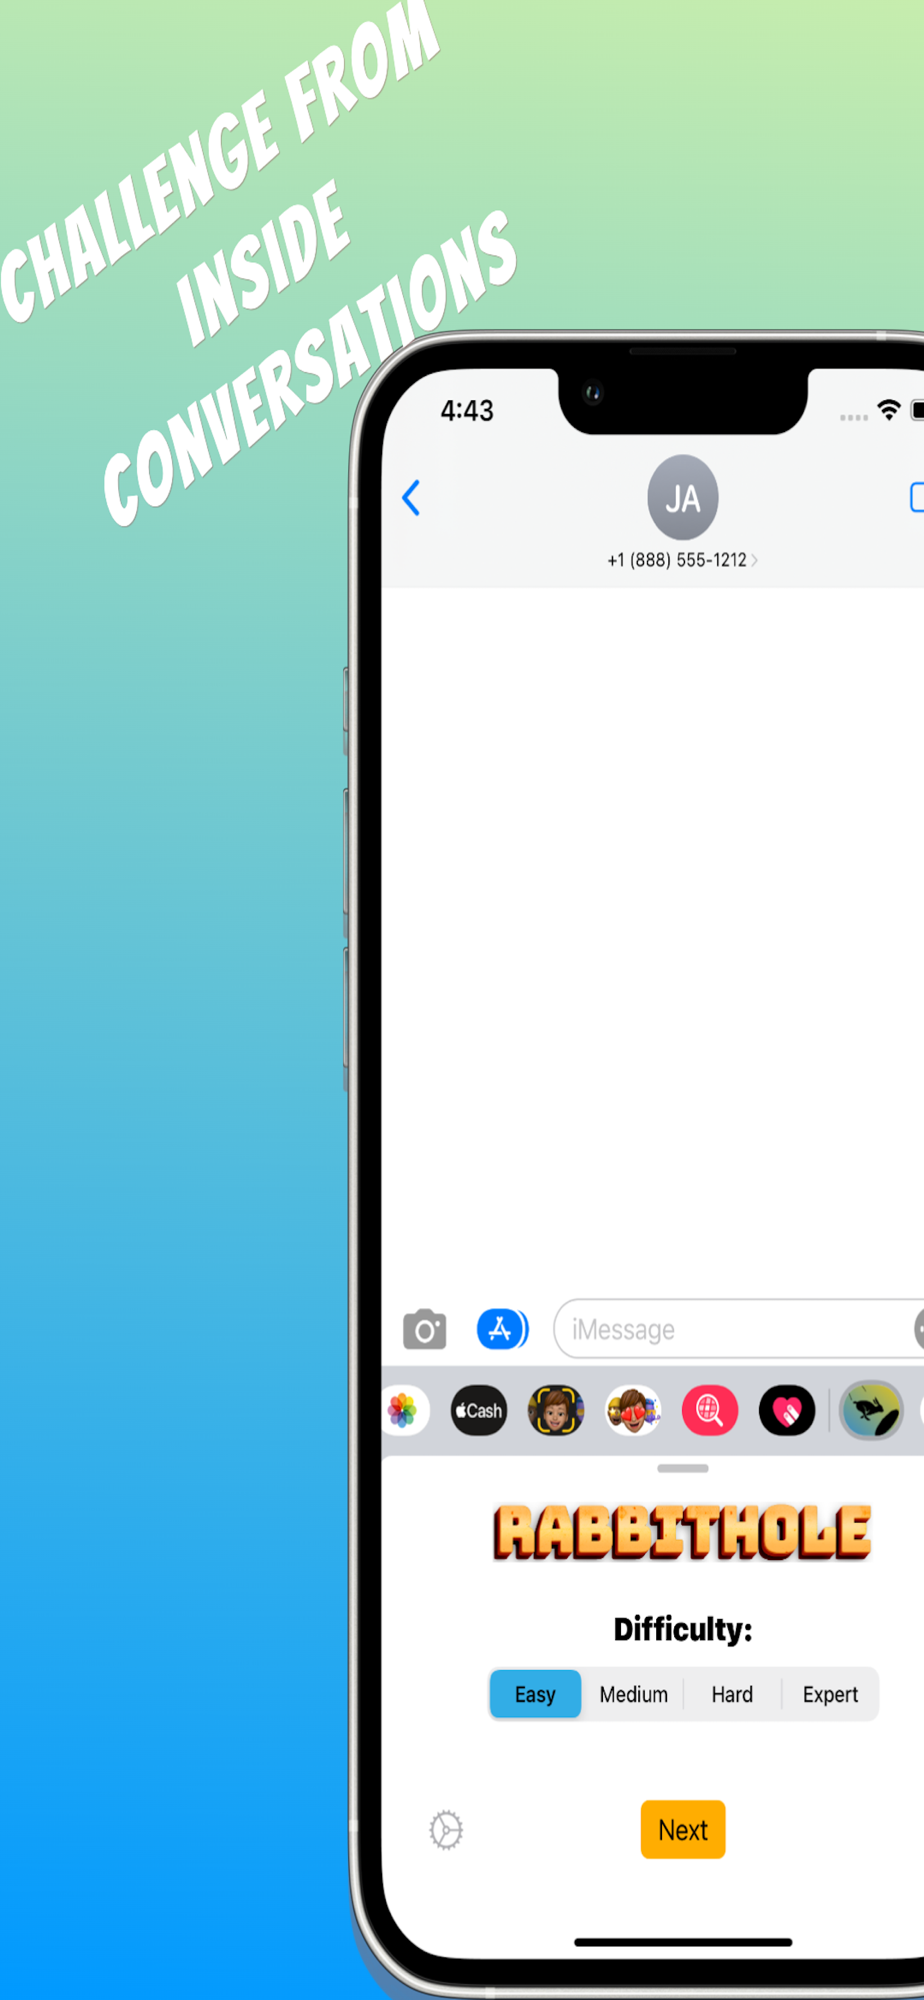The width and height of the screenshot is (924, 2000).
Task: Toggle the App Store apps button
Action: click(502, 1329)
